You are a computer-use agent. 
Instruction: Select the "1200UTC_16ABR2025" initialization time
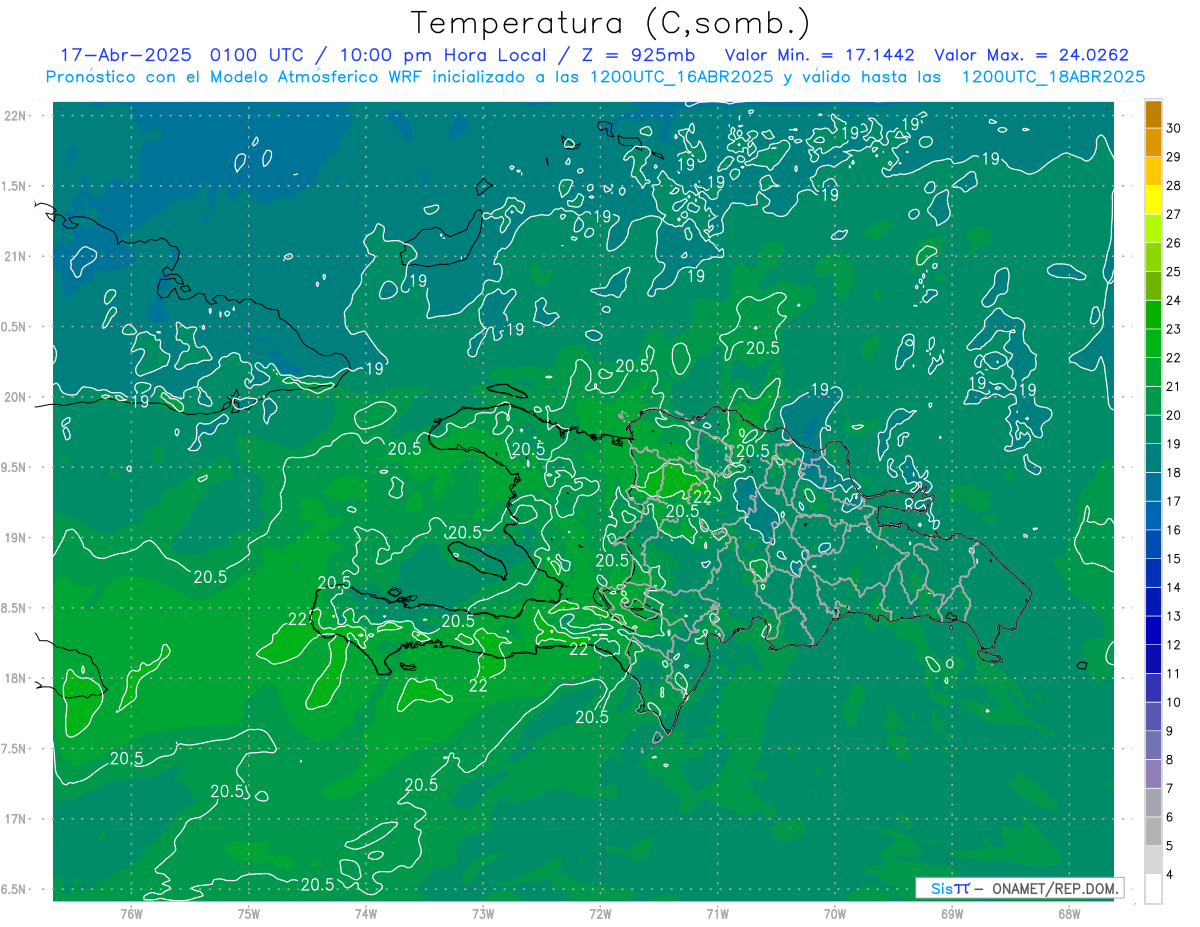click(678, 77)
